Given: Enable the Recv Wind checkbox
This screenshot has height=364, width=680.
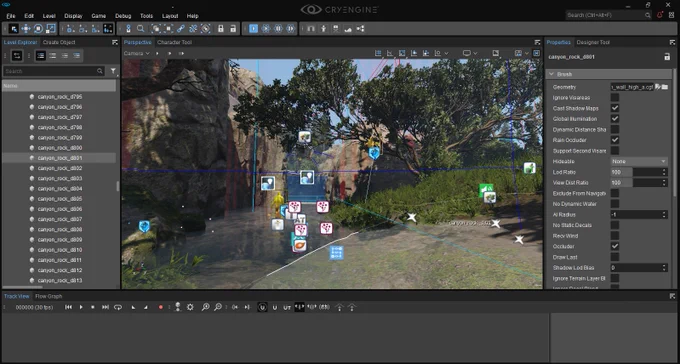Looking at the screenshot, I should tap(615, 236).
